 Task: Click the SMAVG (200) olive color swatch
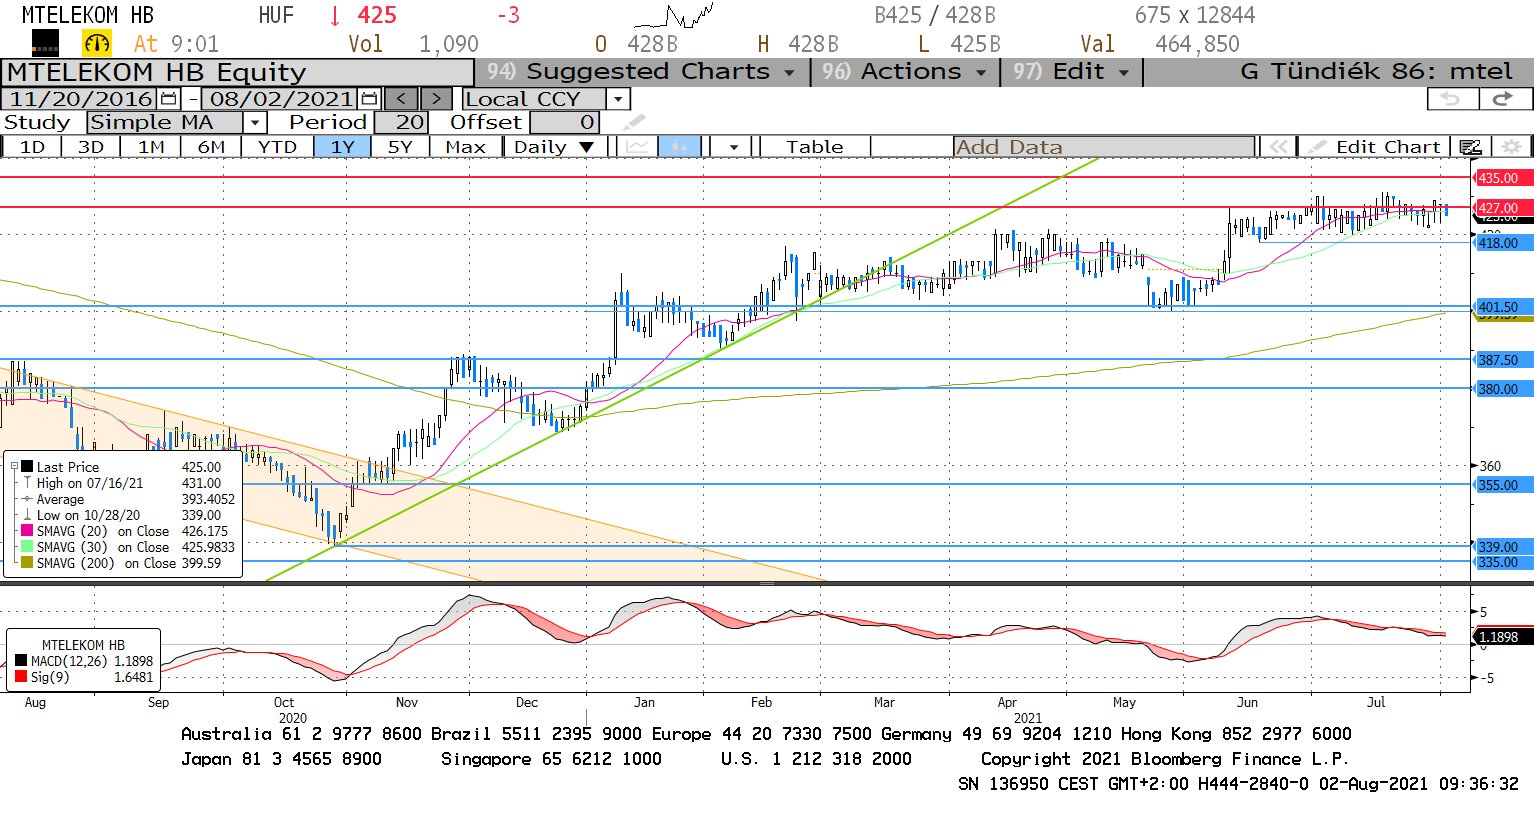[x=27, y=563]
